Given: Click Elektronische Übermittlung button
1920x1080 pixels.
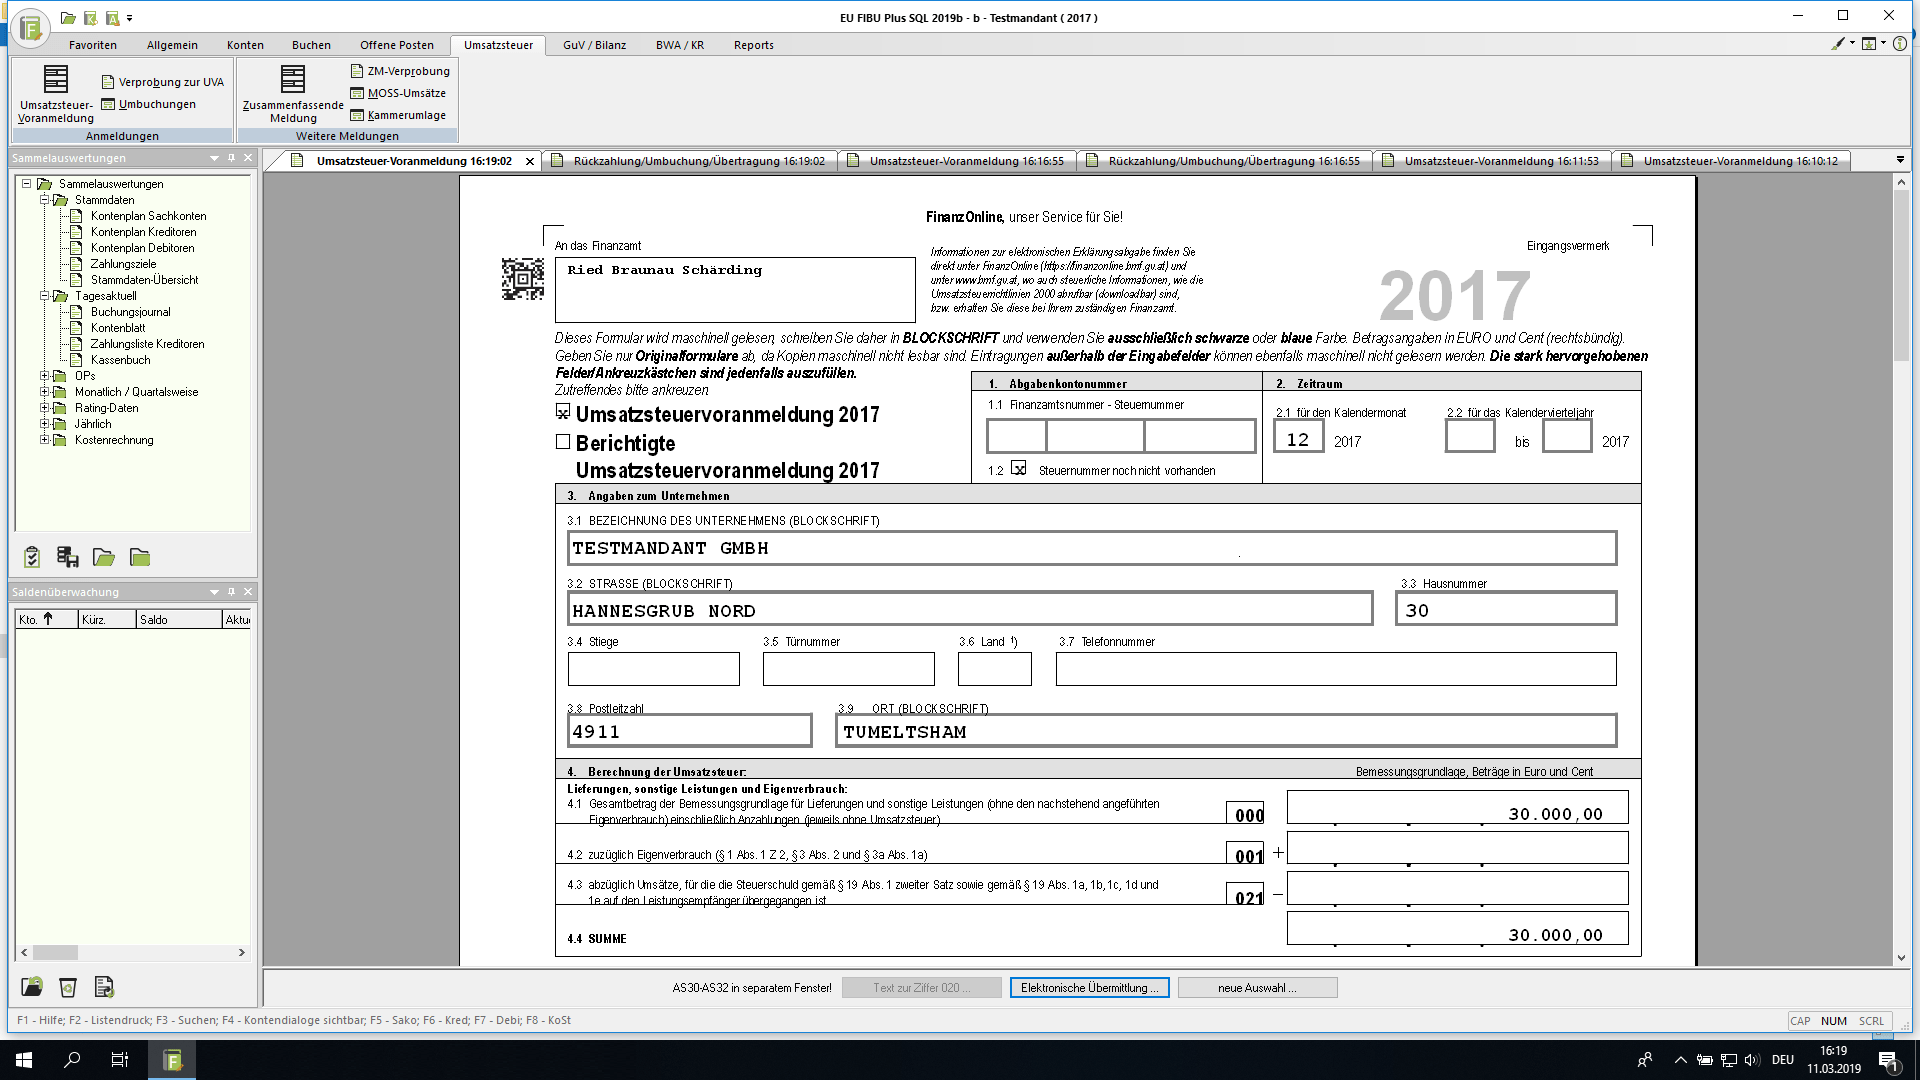Looking at the screenshot, I should tap(1089, 988).
